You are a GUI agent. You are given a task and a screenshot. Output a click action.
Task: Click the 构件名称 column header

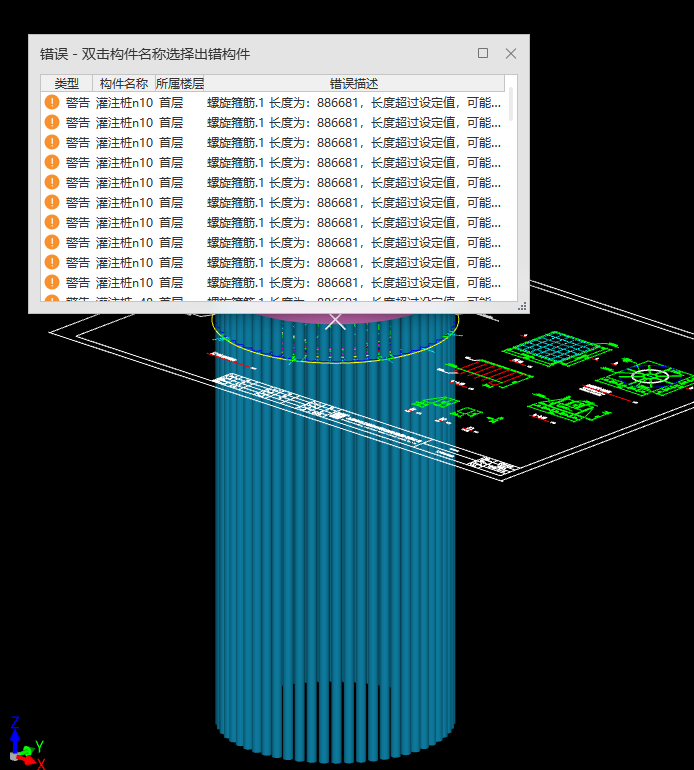click(x=124, y=83)
